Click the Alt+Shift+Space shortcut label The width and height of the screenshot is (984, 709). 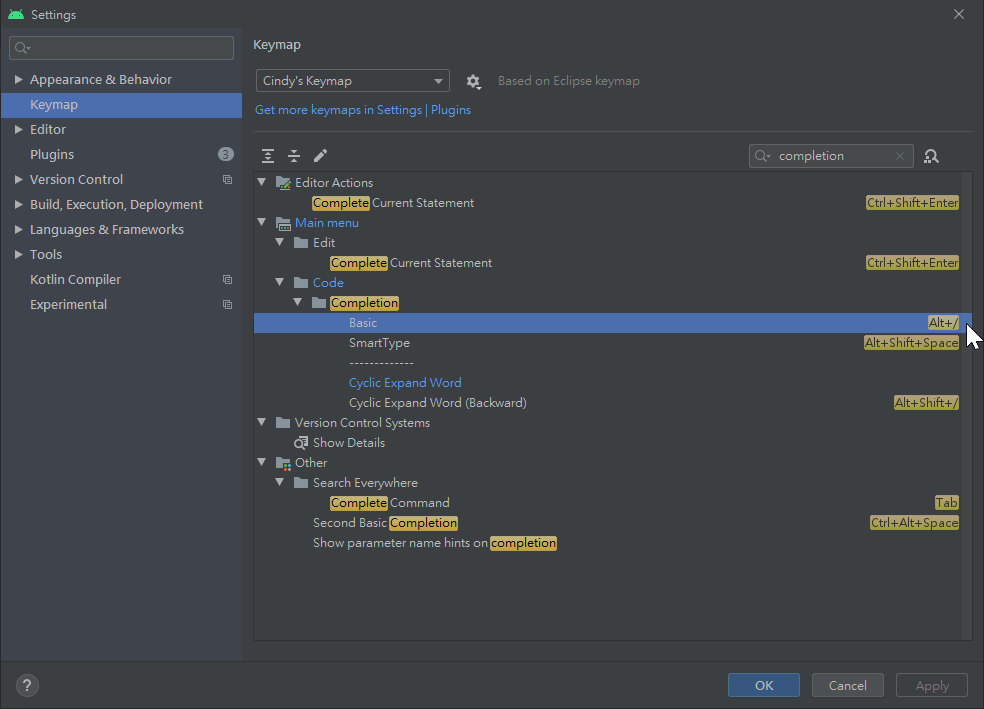pyautogui.click(x=911, y=343)
